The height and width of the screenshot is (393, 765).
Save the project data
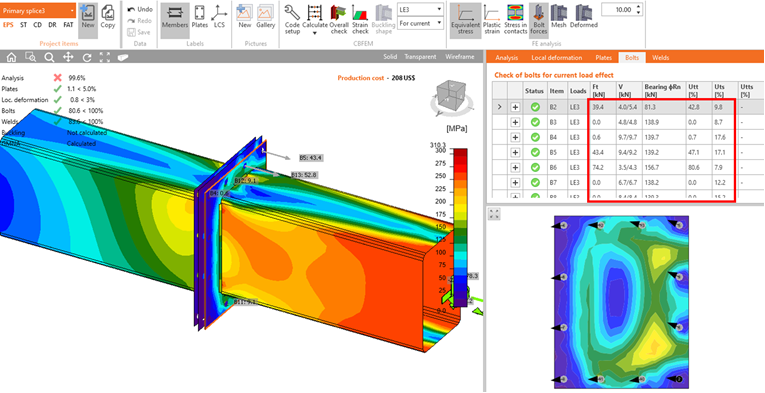[139, 32]
